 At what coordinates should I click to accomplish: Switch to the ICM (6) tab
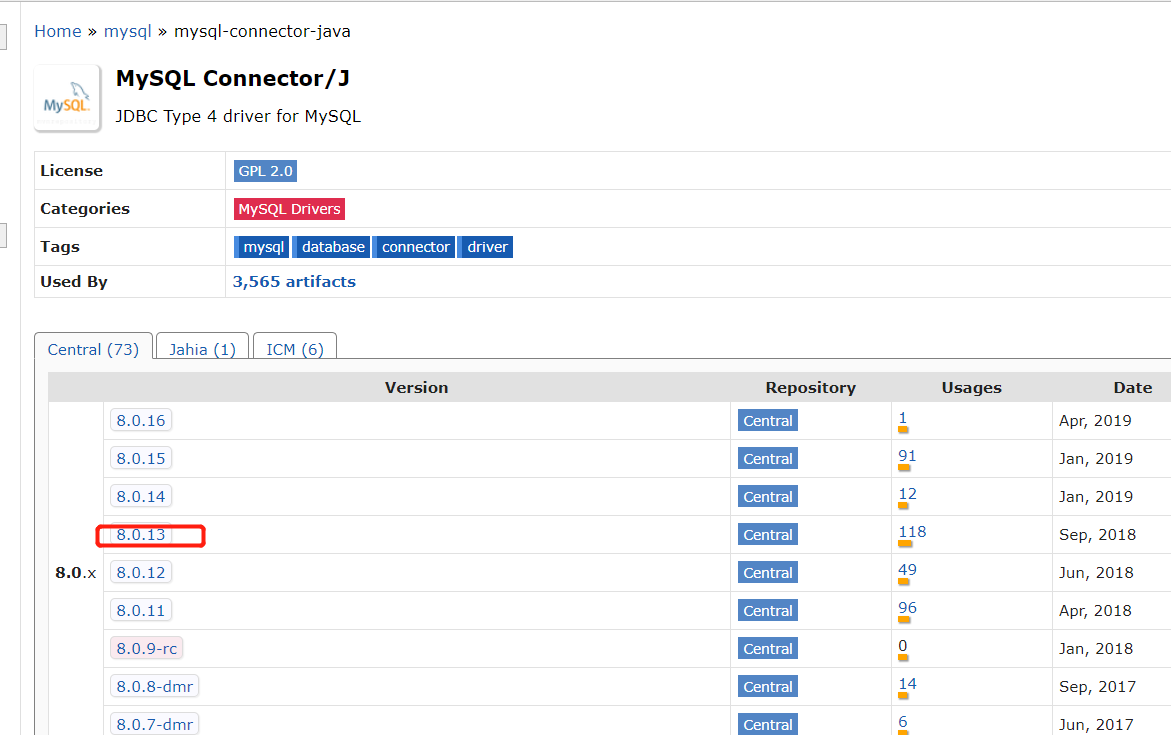(x=295, y=349)
